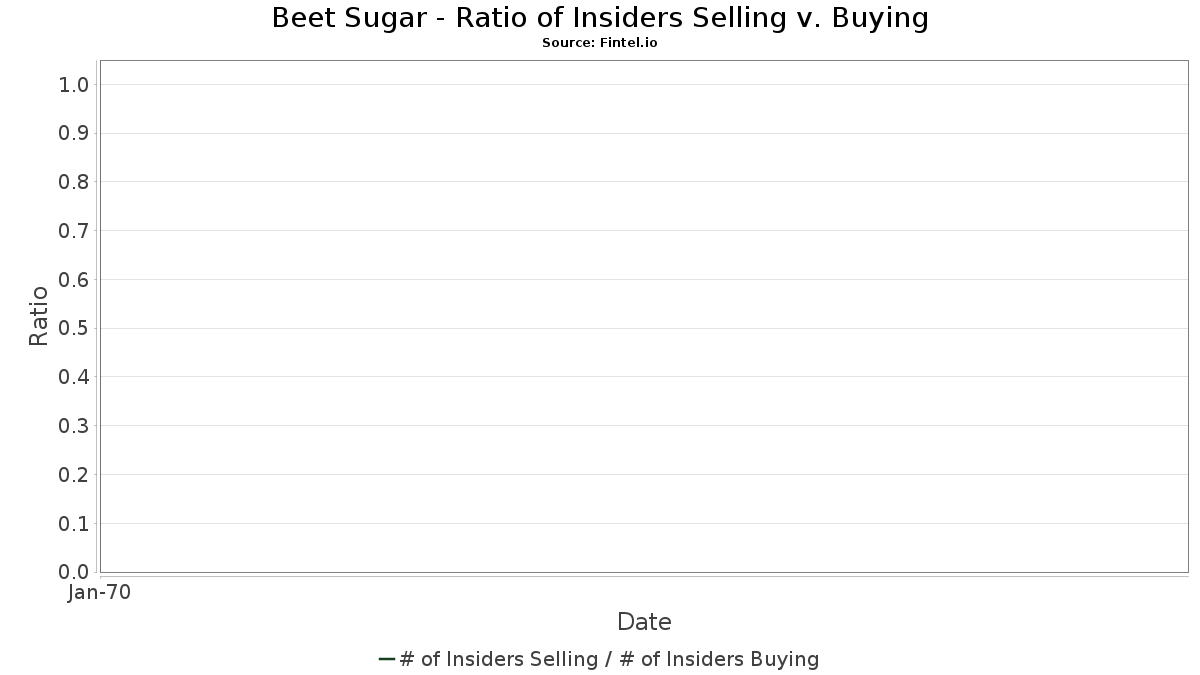Click the 0.5 horizontal gridline
This screenshot has width=1200, height=675.
click(x=644, y=328)
